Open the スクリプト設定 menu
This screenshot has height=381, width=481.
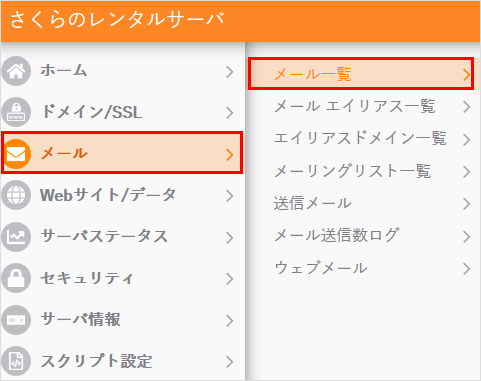click(x=122, y=361)
